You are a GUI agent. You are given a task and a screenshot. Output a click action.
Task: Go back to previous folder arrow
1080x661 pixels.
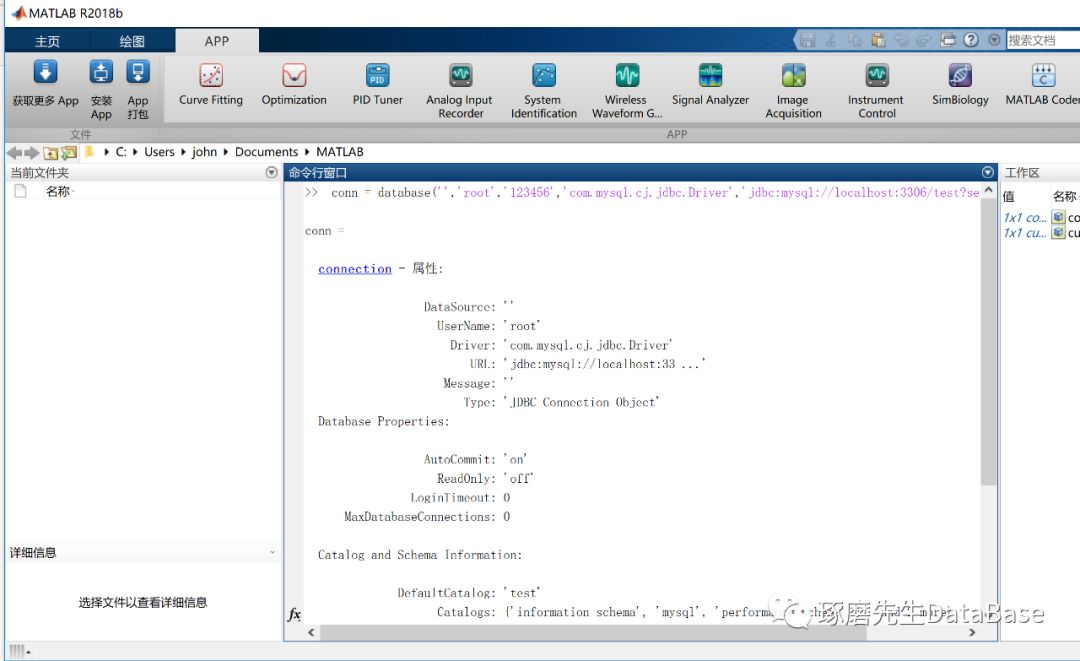[14, 152]
